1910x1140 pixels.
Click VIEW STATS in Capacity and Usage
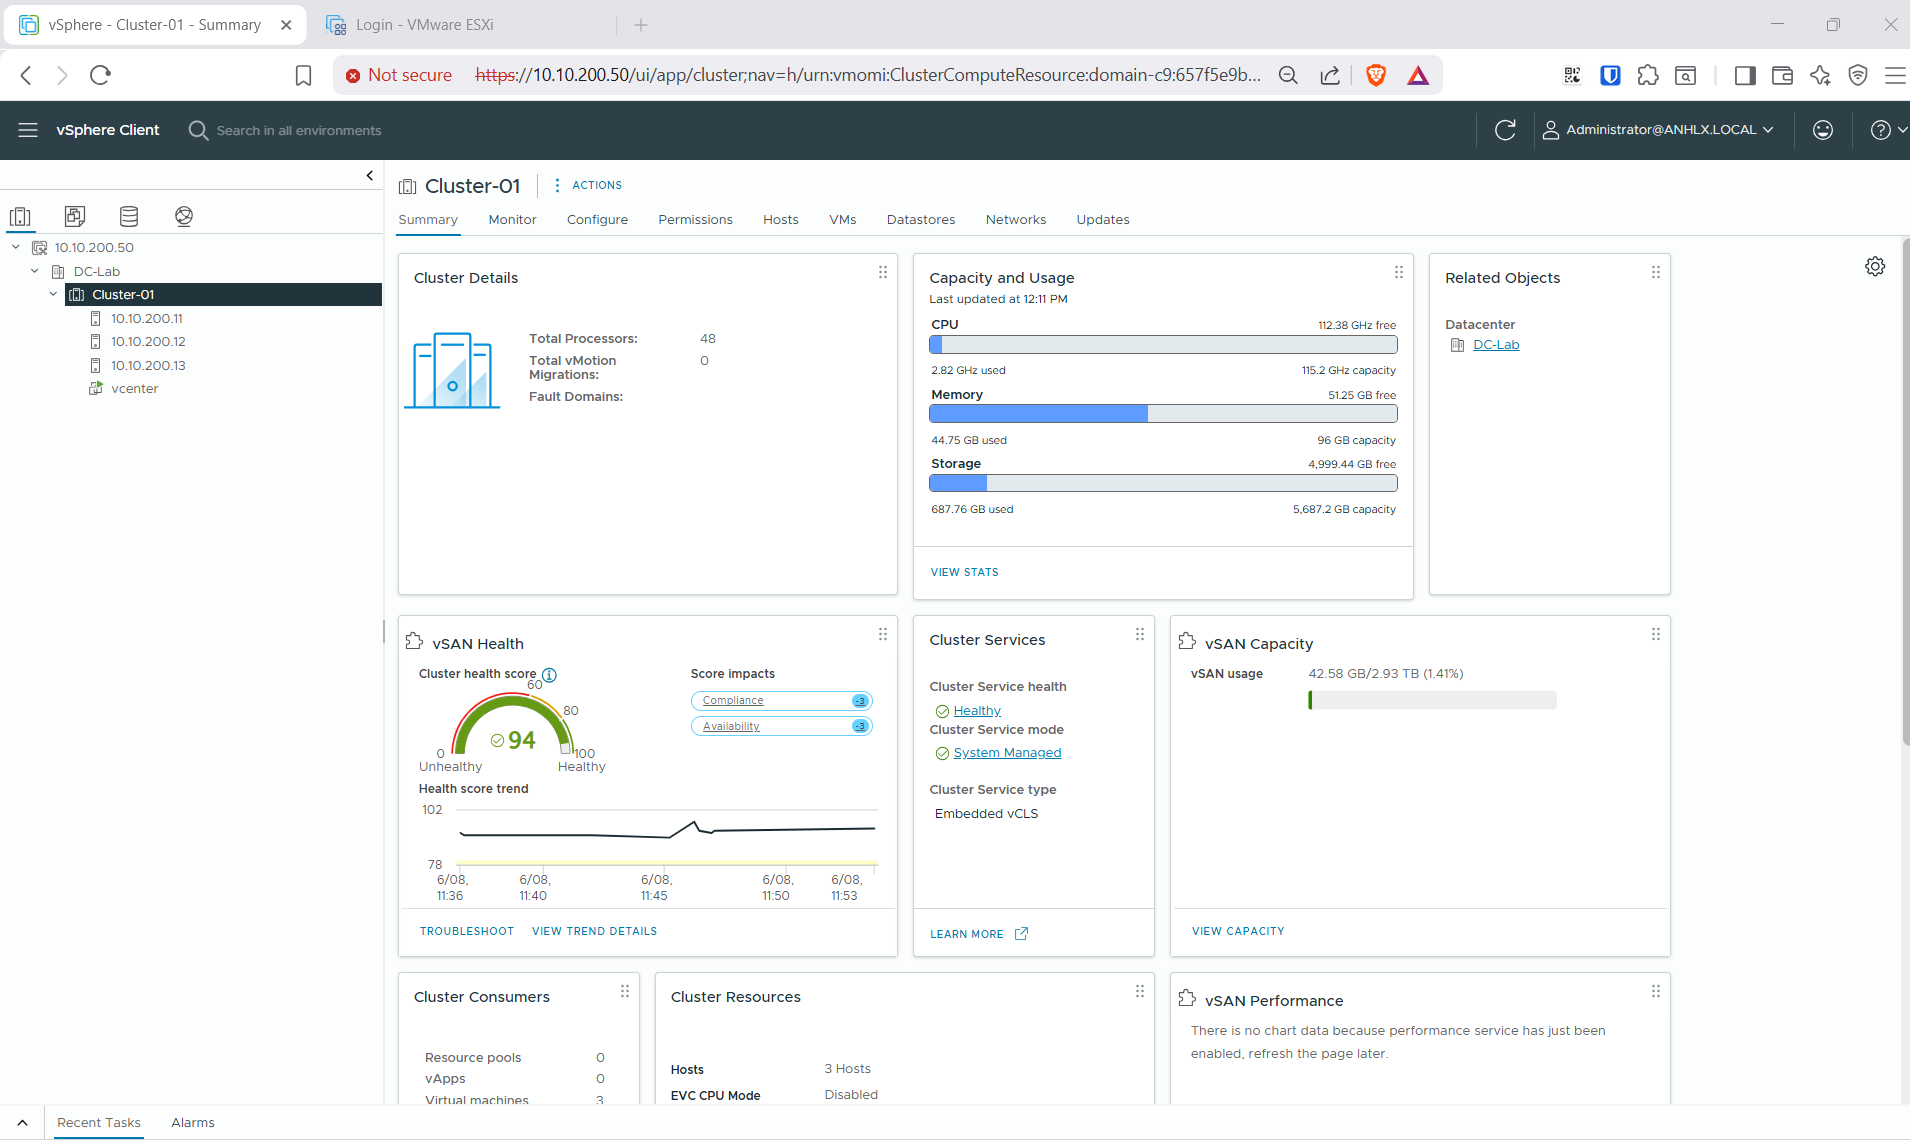[x=964, y=572]
